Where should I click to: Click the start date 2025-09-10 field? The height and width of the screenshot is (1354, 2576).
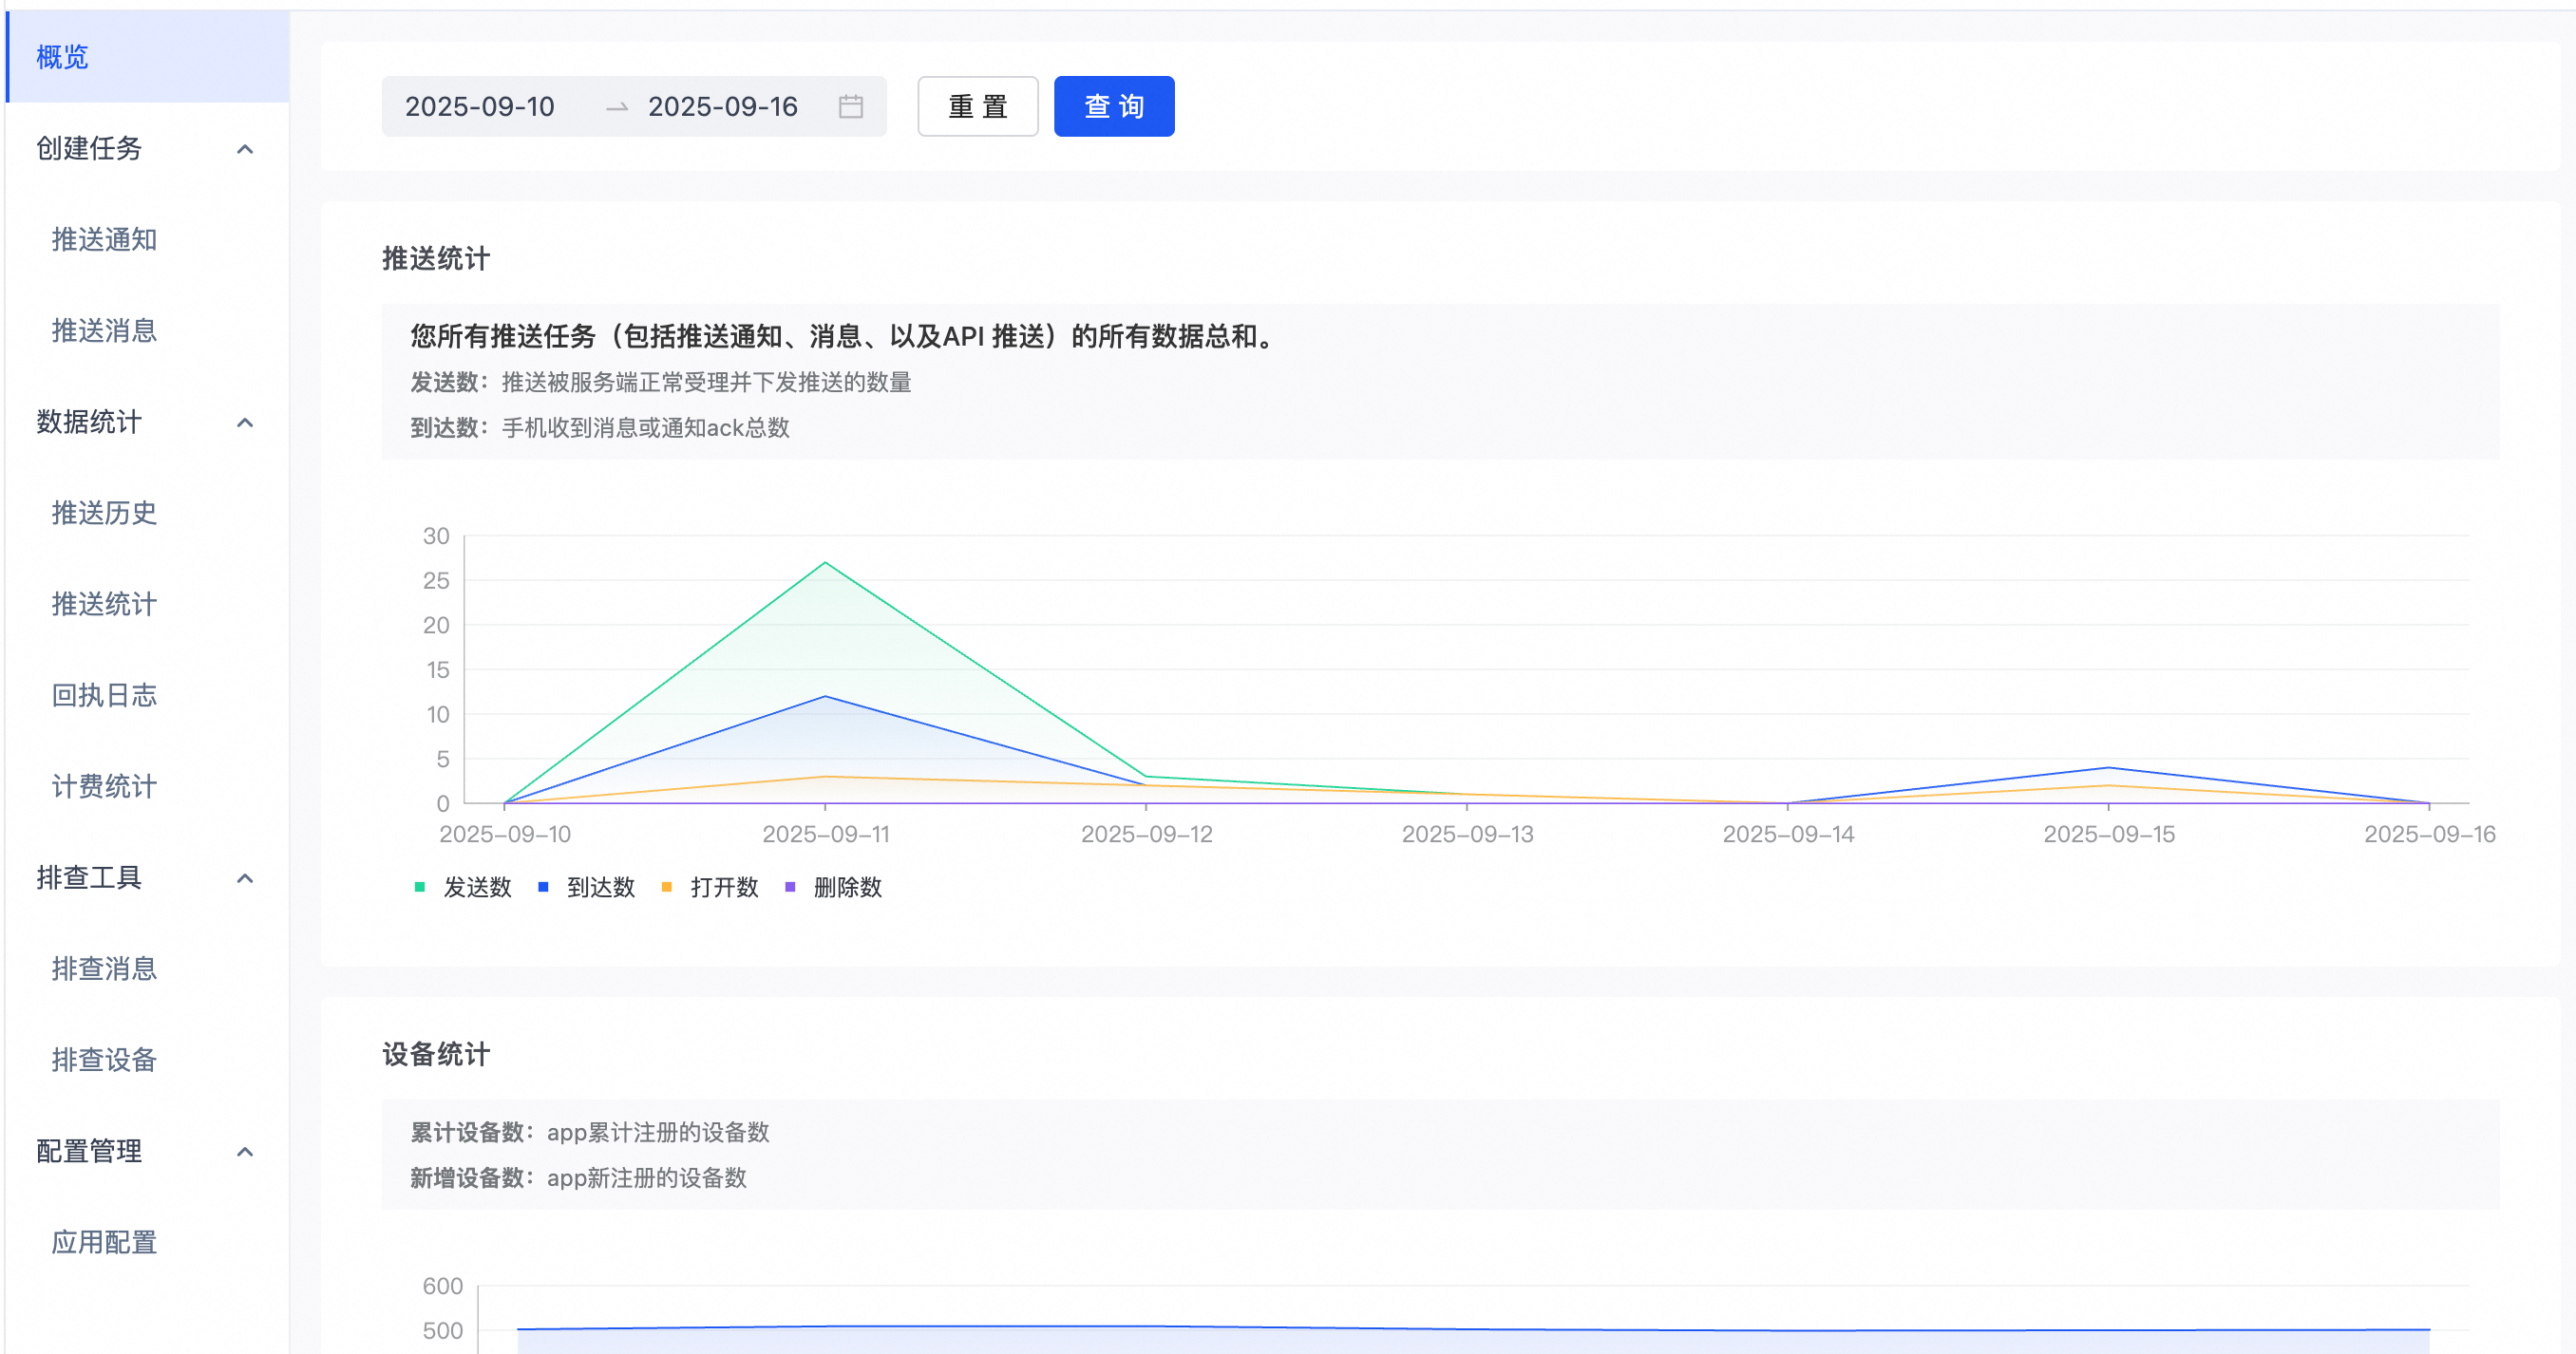[x=480, y=106]
